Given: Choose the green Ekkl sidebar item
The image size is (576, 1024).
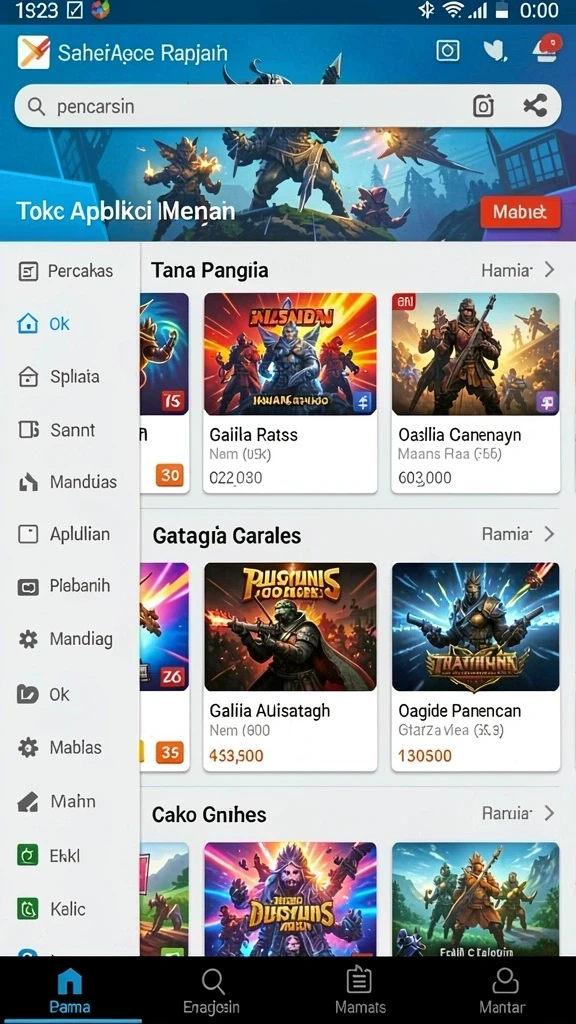Looking at the screenshot, I should (x=49, y=856).
